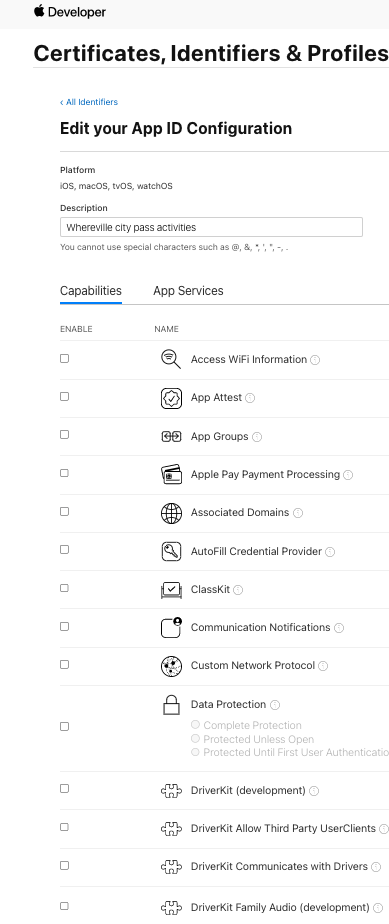This screenshot has width=389, height=924.
Task: Click the Associated Domains globe icon
Action: point(171,513)
